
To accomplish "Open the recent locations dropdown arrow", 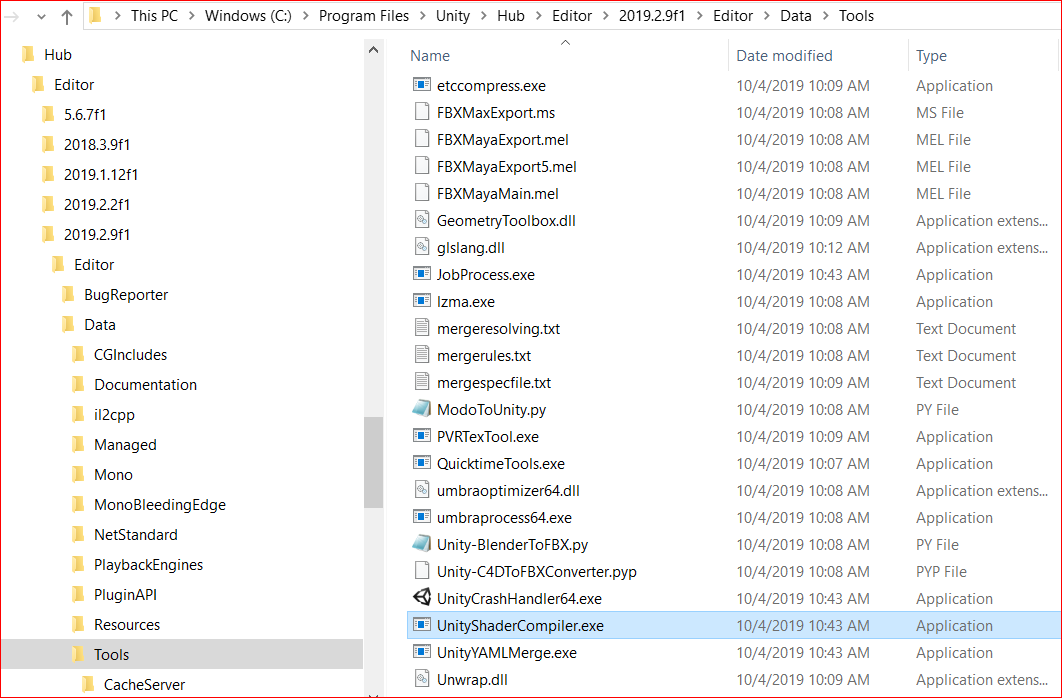I will coord(41,17).
